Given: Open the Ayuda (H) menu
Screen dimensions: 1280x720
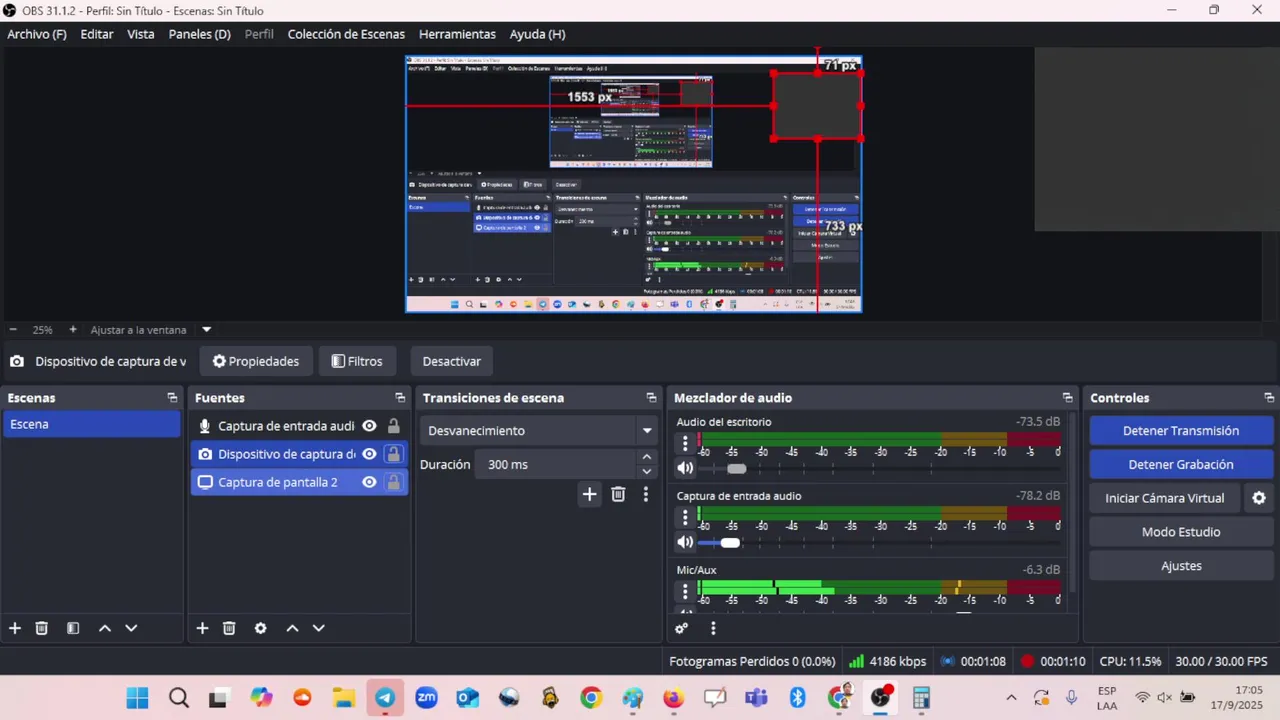Looking at the screenshot, I should tap(537, 34).
